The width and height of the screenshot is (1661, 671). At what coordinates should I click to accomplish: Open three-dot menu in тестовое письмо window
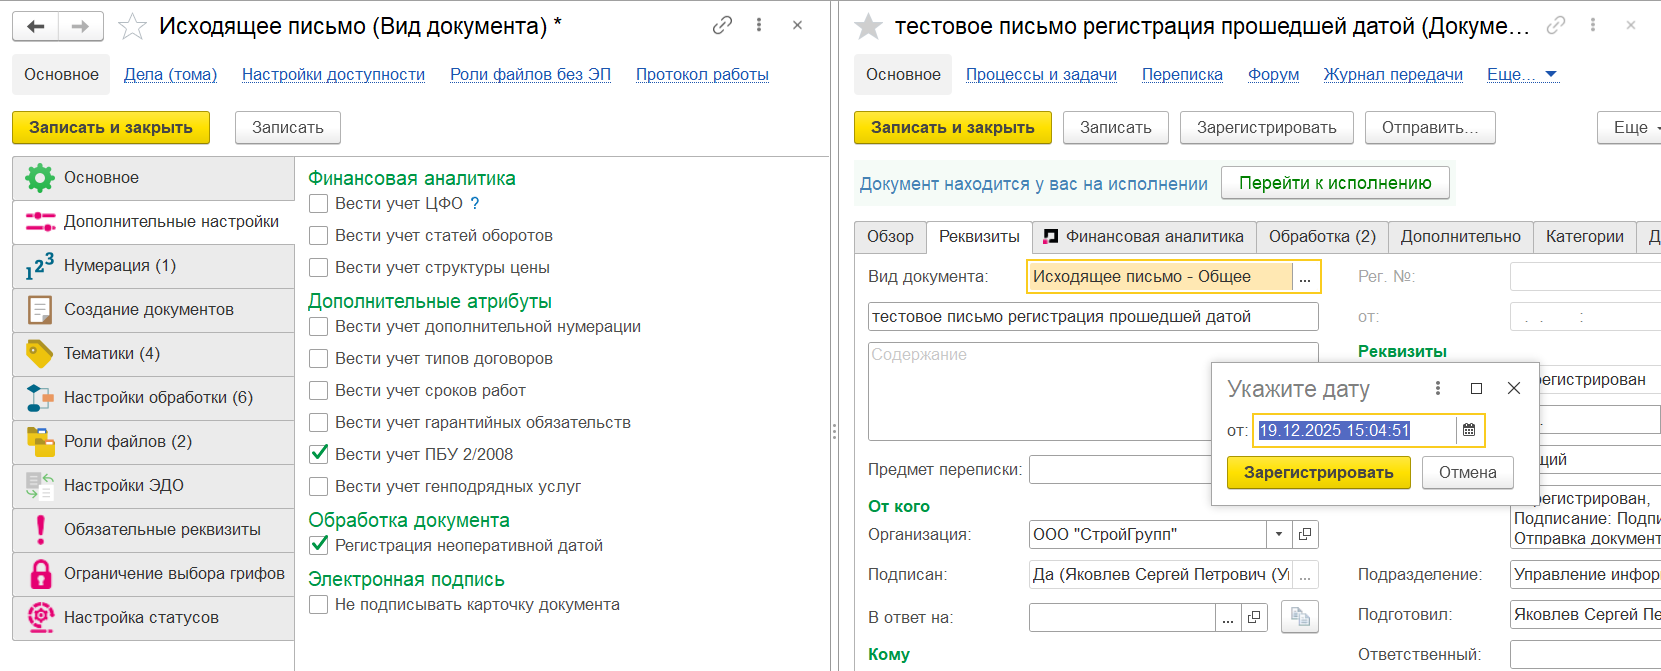pos(1593,25)
